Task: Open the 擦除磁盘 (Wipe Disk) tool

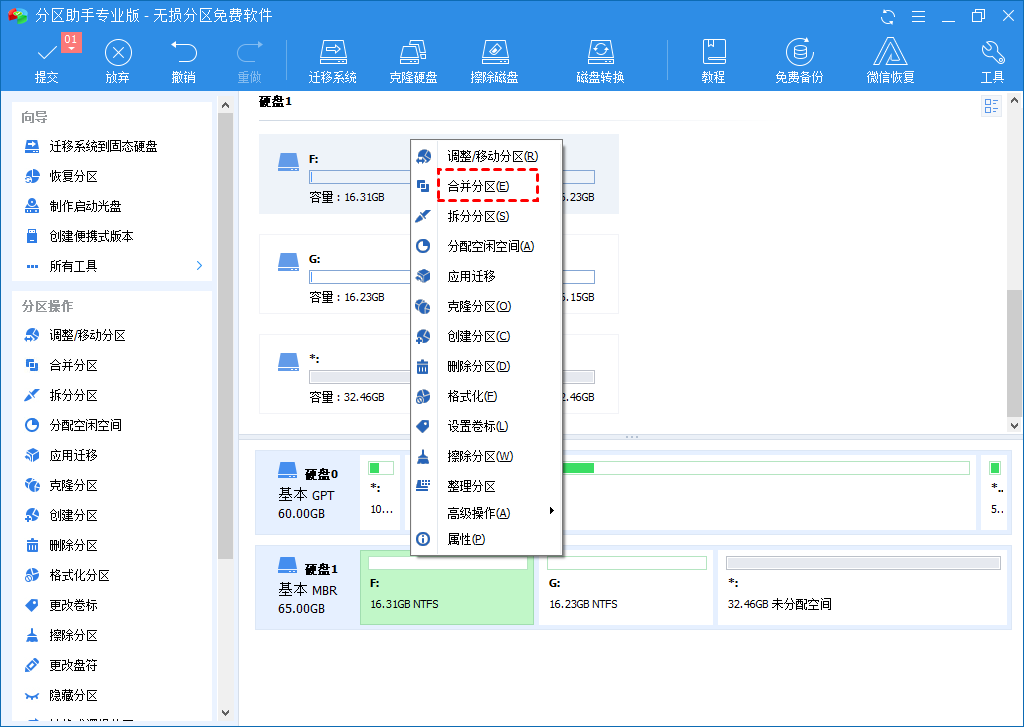Action: click(x=495, y=60)
